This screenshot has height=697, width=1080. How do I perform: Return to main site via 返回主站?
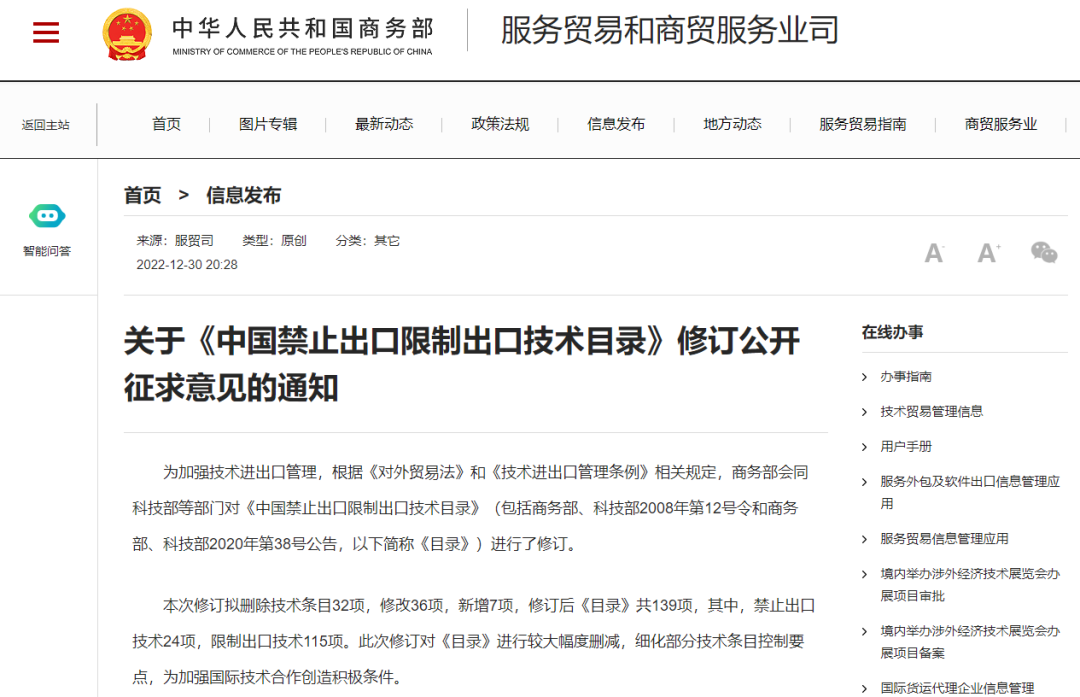tap(45, 125)
